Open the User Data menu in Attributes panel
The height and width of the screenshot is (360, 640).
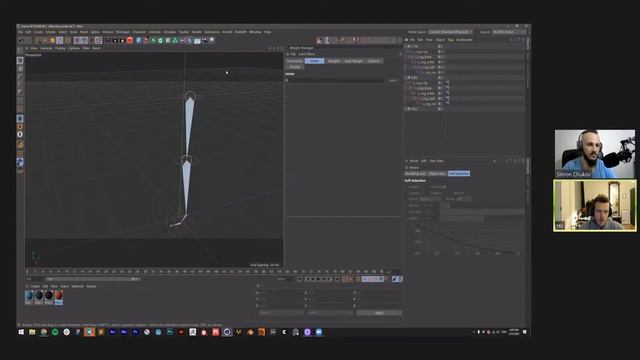[436, 161]
